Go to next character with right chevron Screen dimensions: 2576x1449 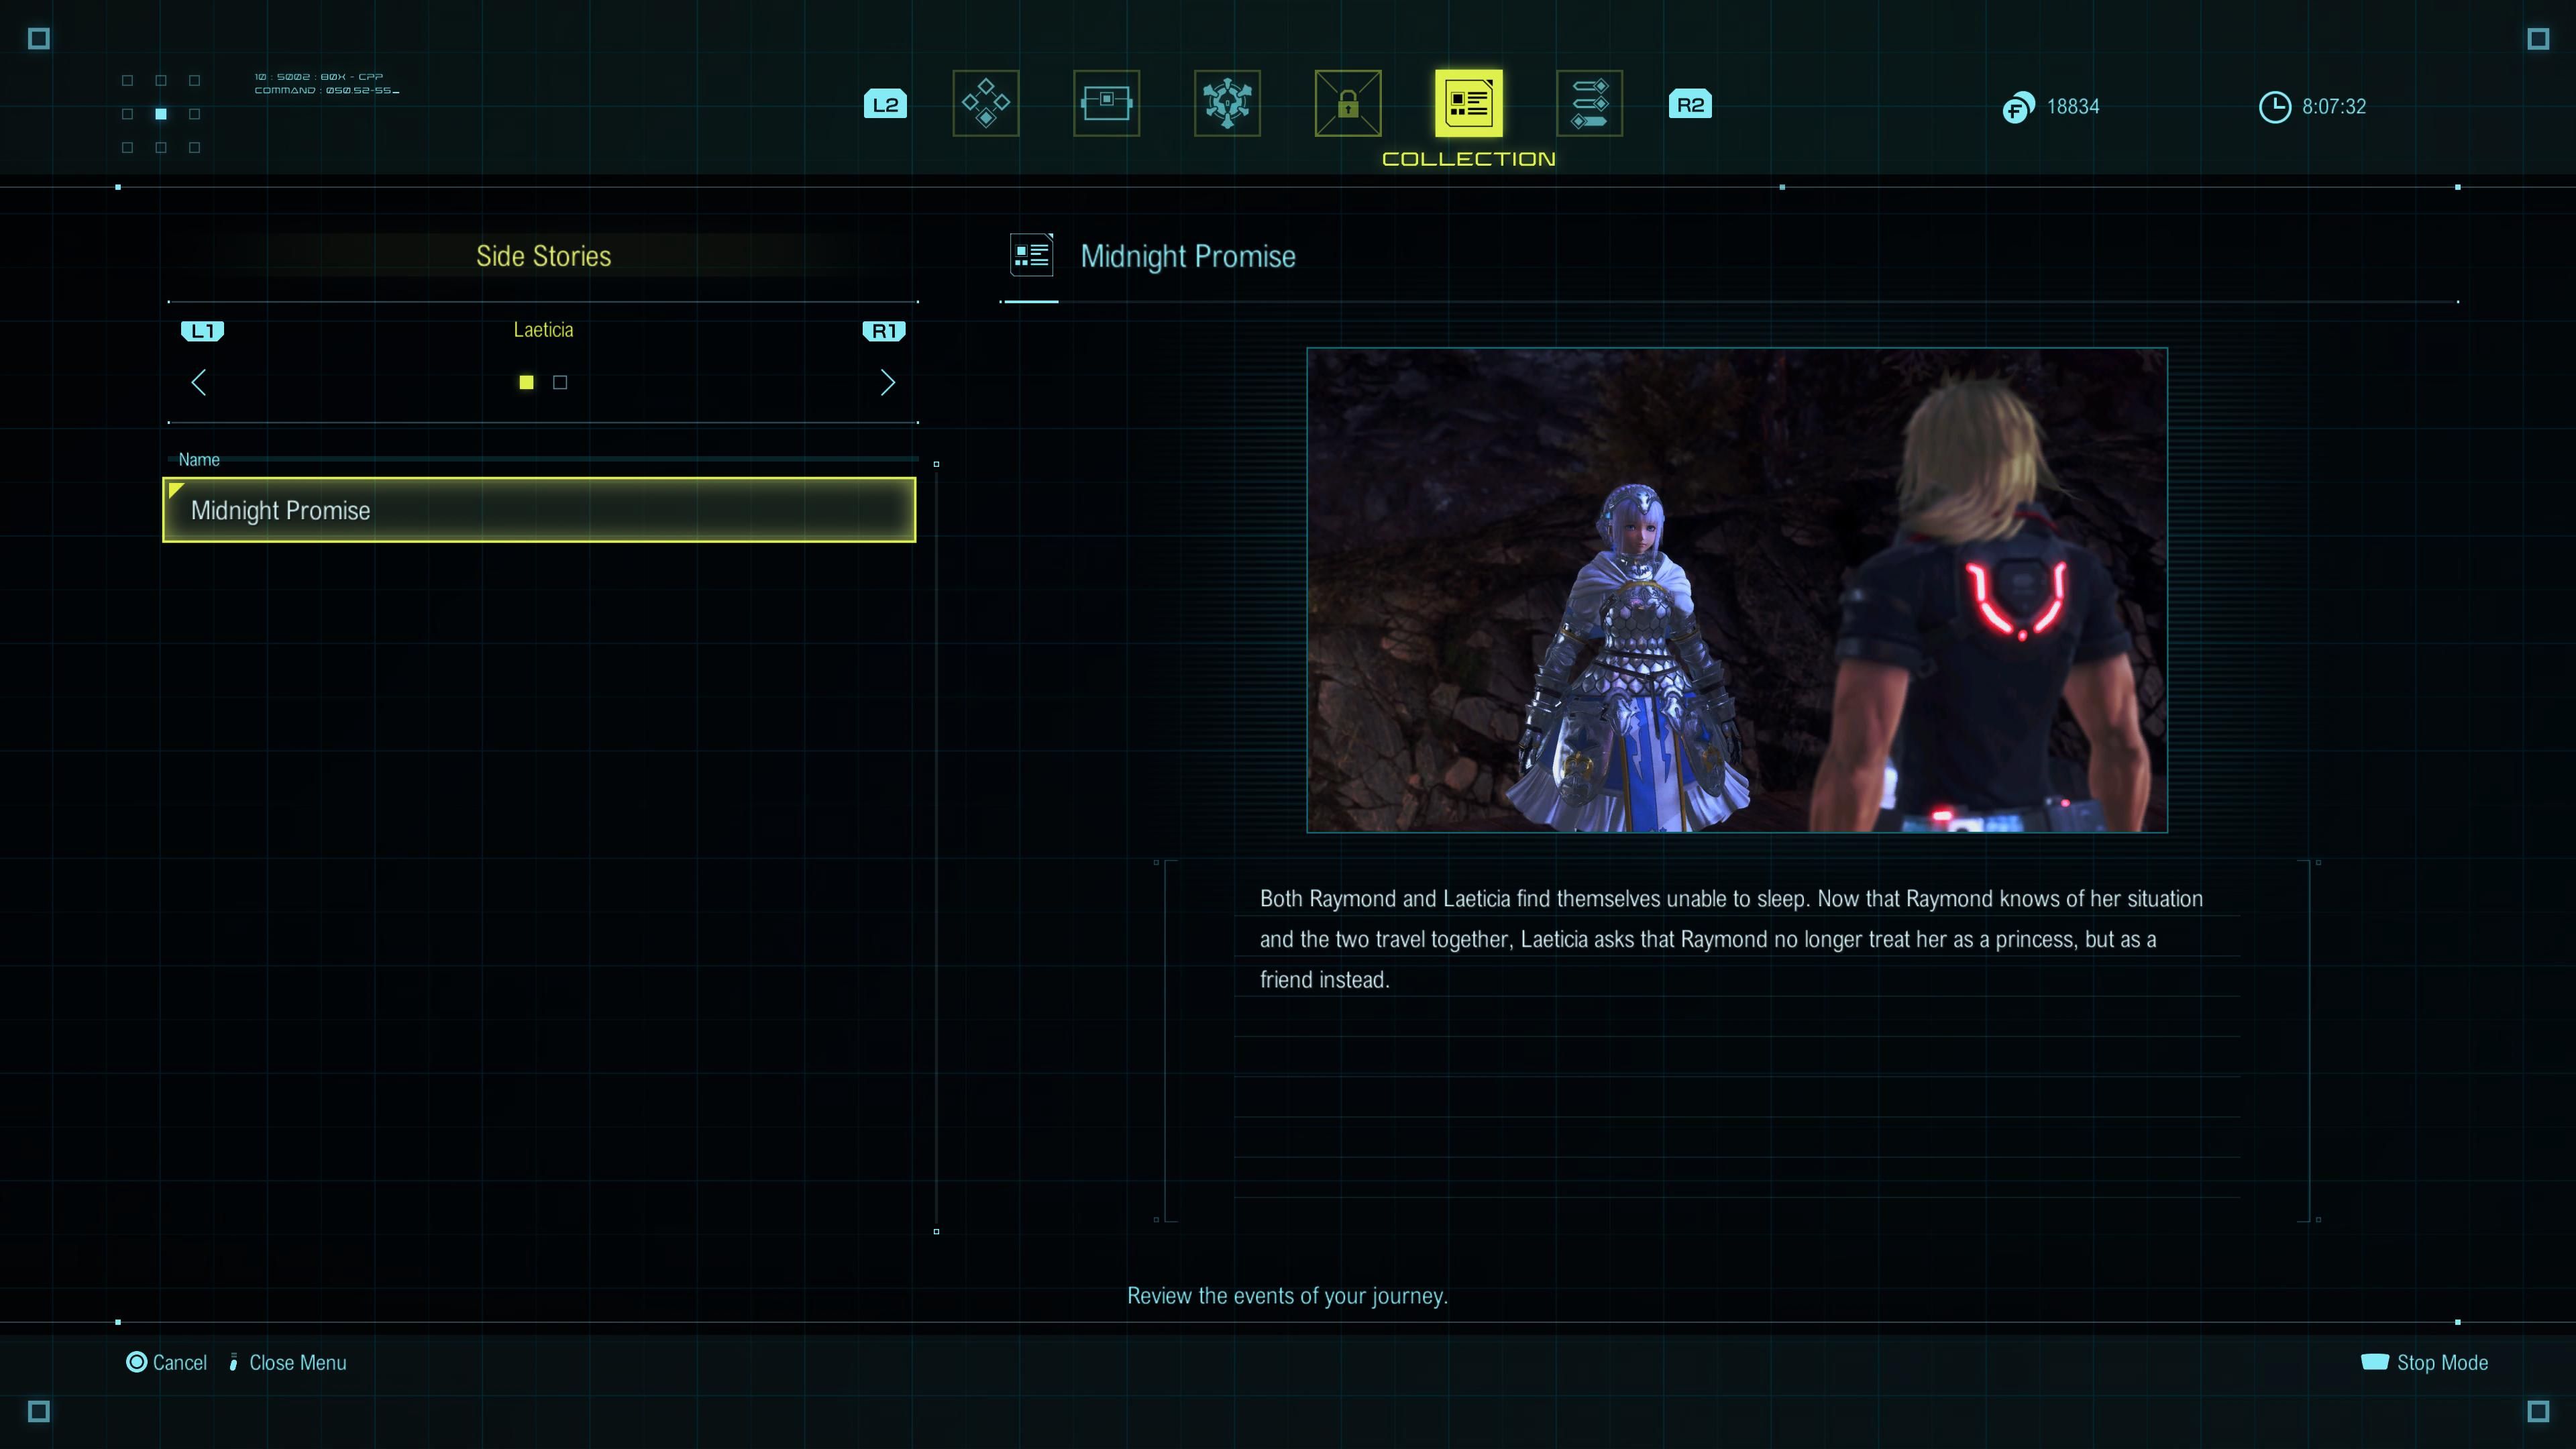[887, 382]
